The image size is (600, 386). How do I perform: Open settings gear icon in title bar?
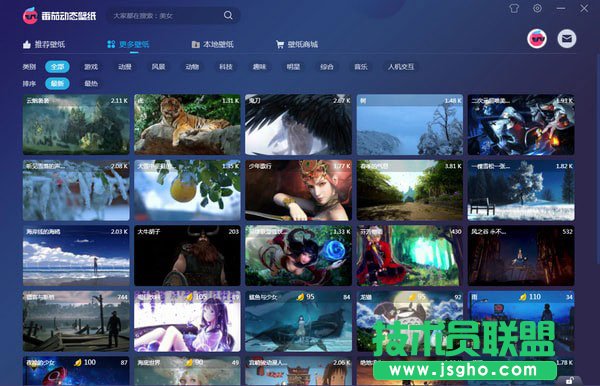(x=537, y=8)
